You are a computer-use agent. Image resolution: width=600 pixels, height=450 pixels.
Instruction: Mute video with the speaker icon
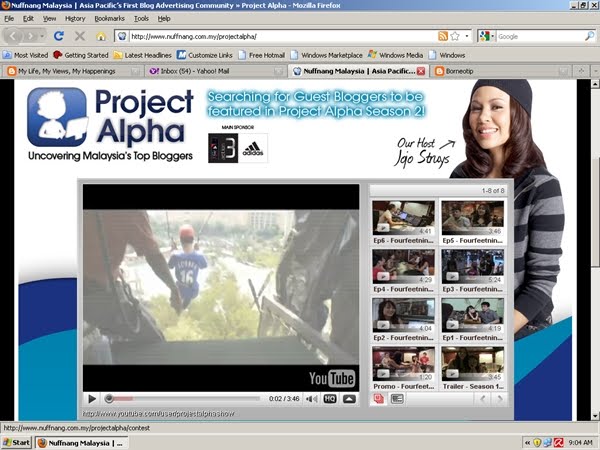(x=312, y=399)
